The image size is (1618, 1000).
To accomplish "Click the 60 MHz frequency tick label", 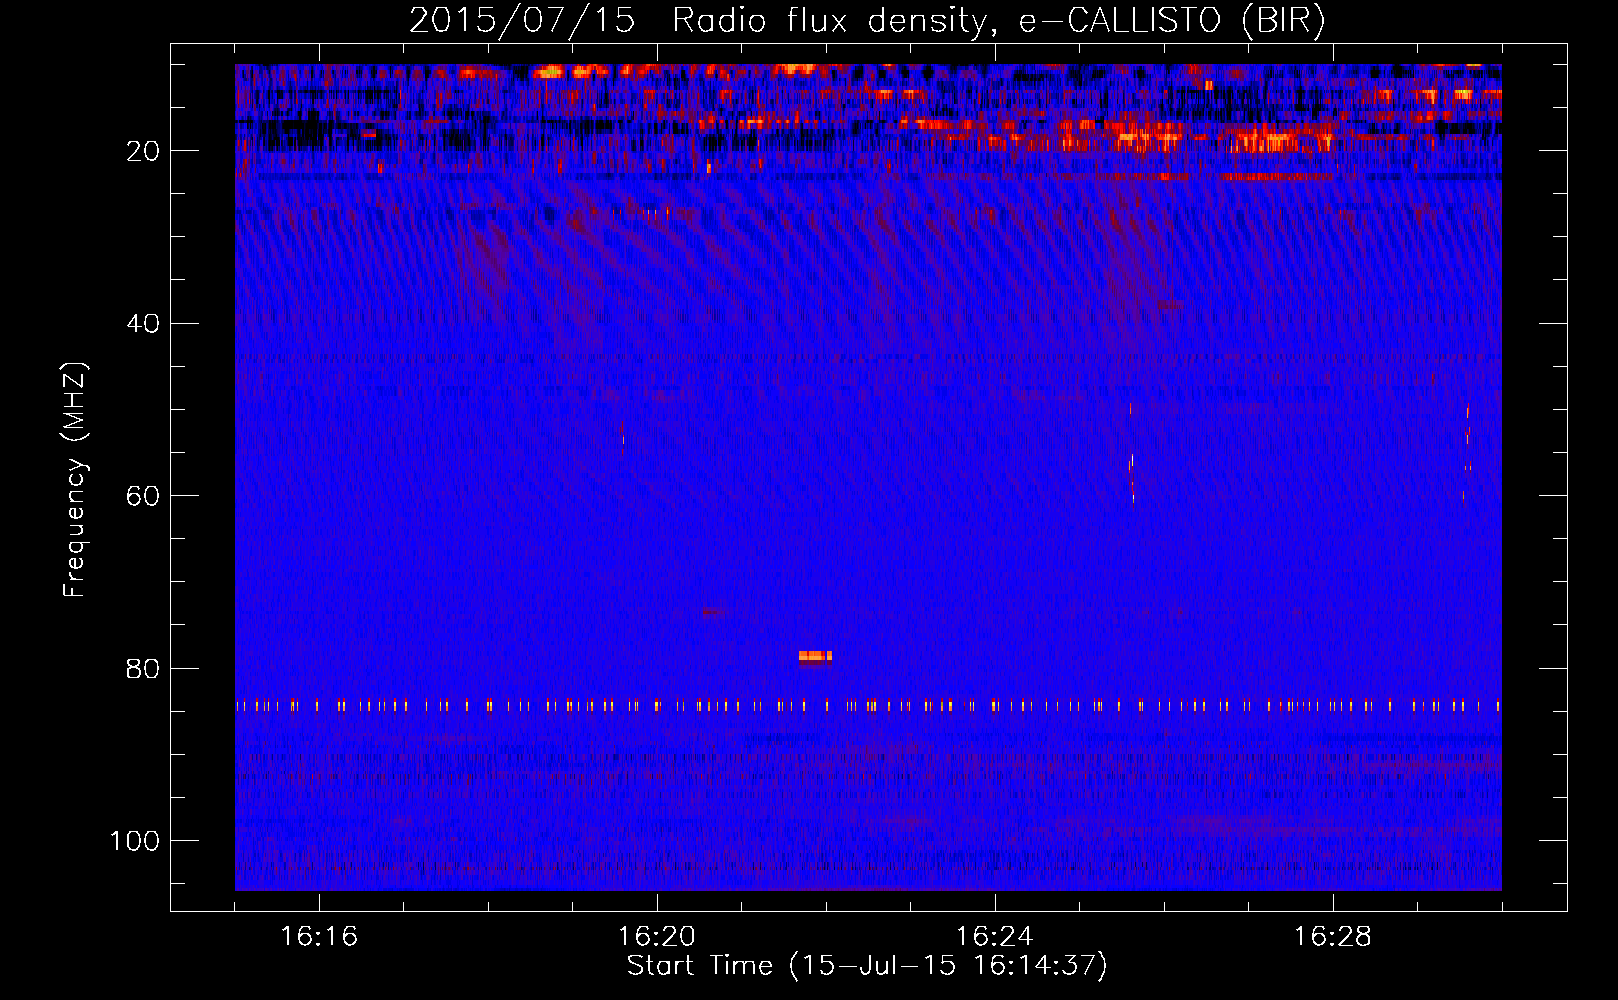I will pyautogui.click(x=144, y=496).
